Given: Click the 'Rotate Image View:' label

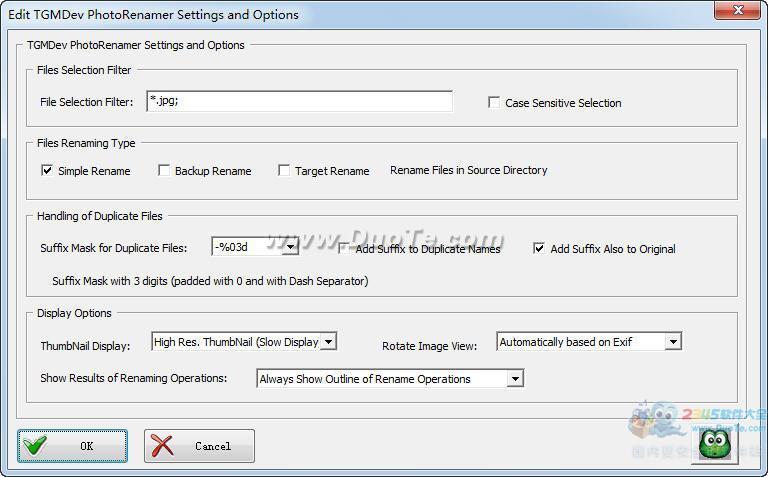Looking at the screenshot, I should click(x=430, y=346).
